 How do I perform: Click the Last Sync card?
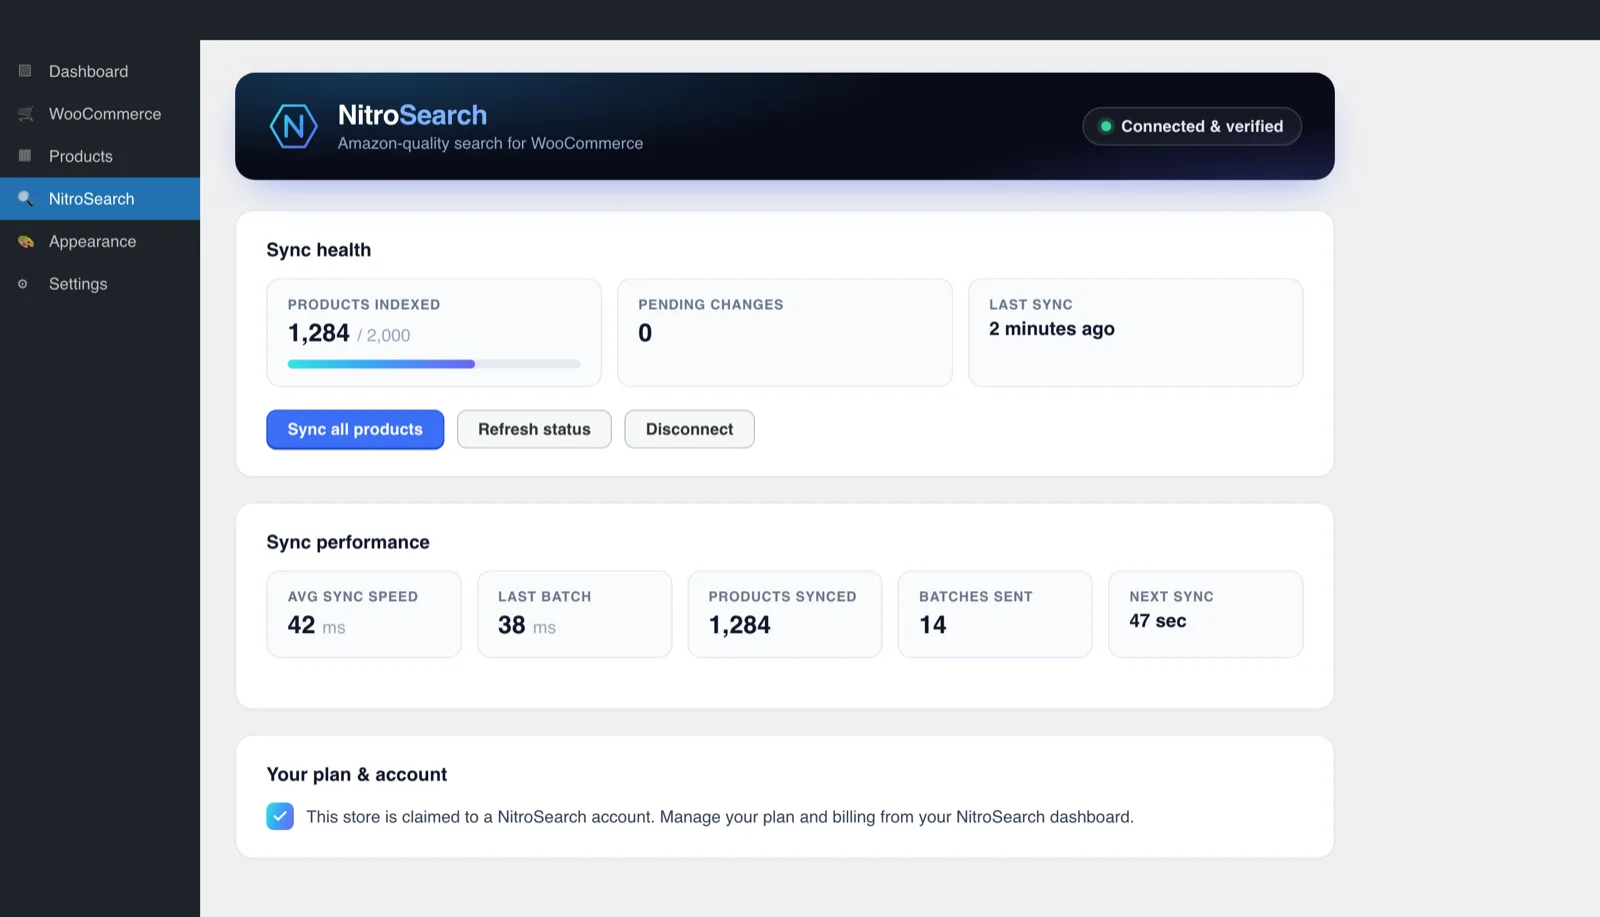point(1135,332)
